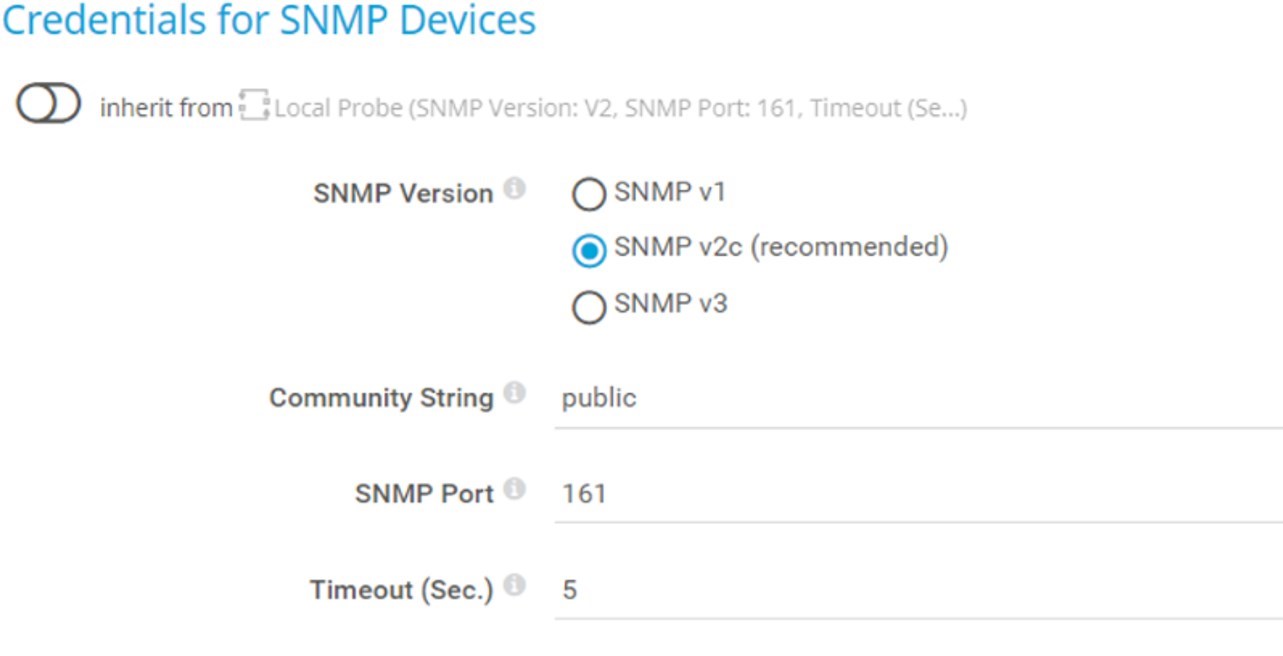Click the Local Probe device icon
This screenshot has height=656, width=1283.
pos(254,107)
